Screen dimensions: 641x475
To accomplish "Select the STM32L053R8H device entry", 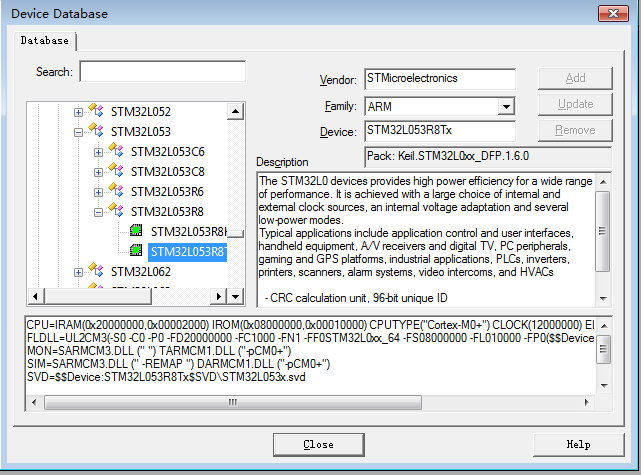I will coord(188,232).
